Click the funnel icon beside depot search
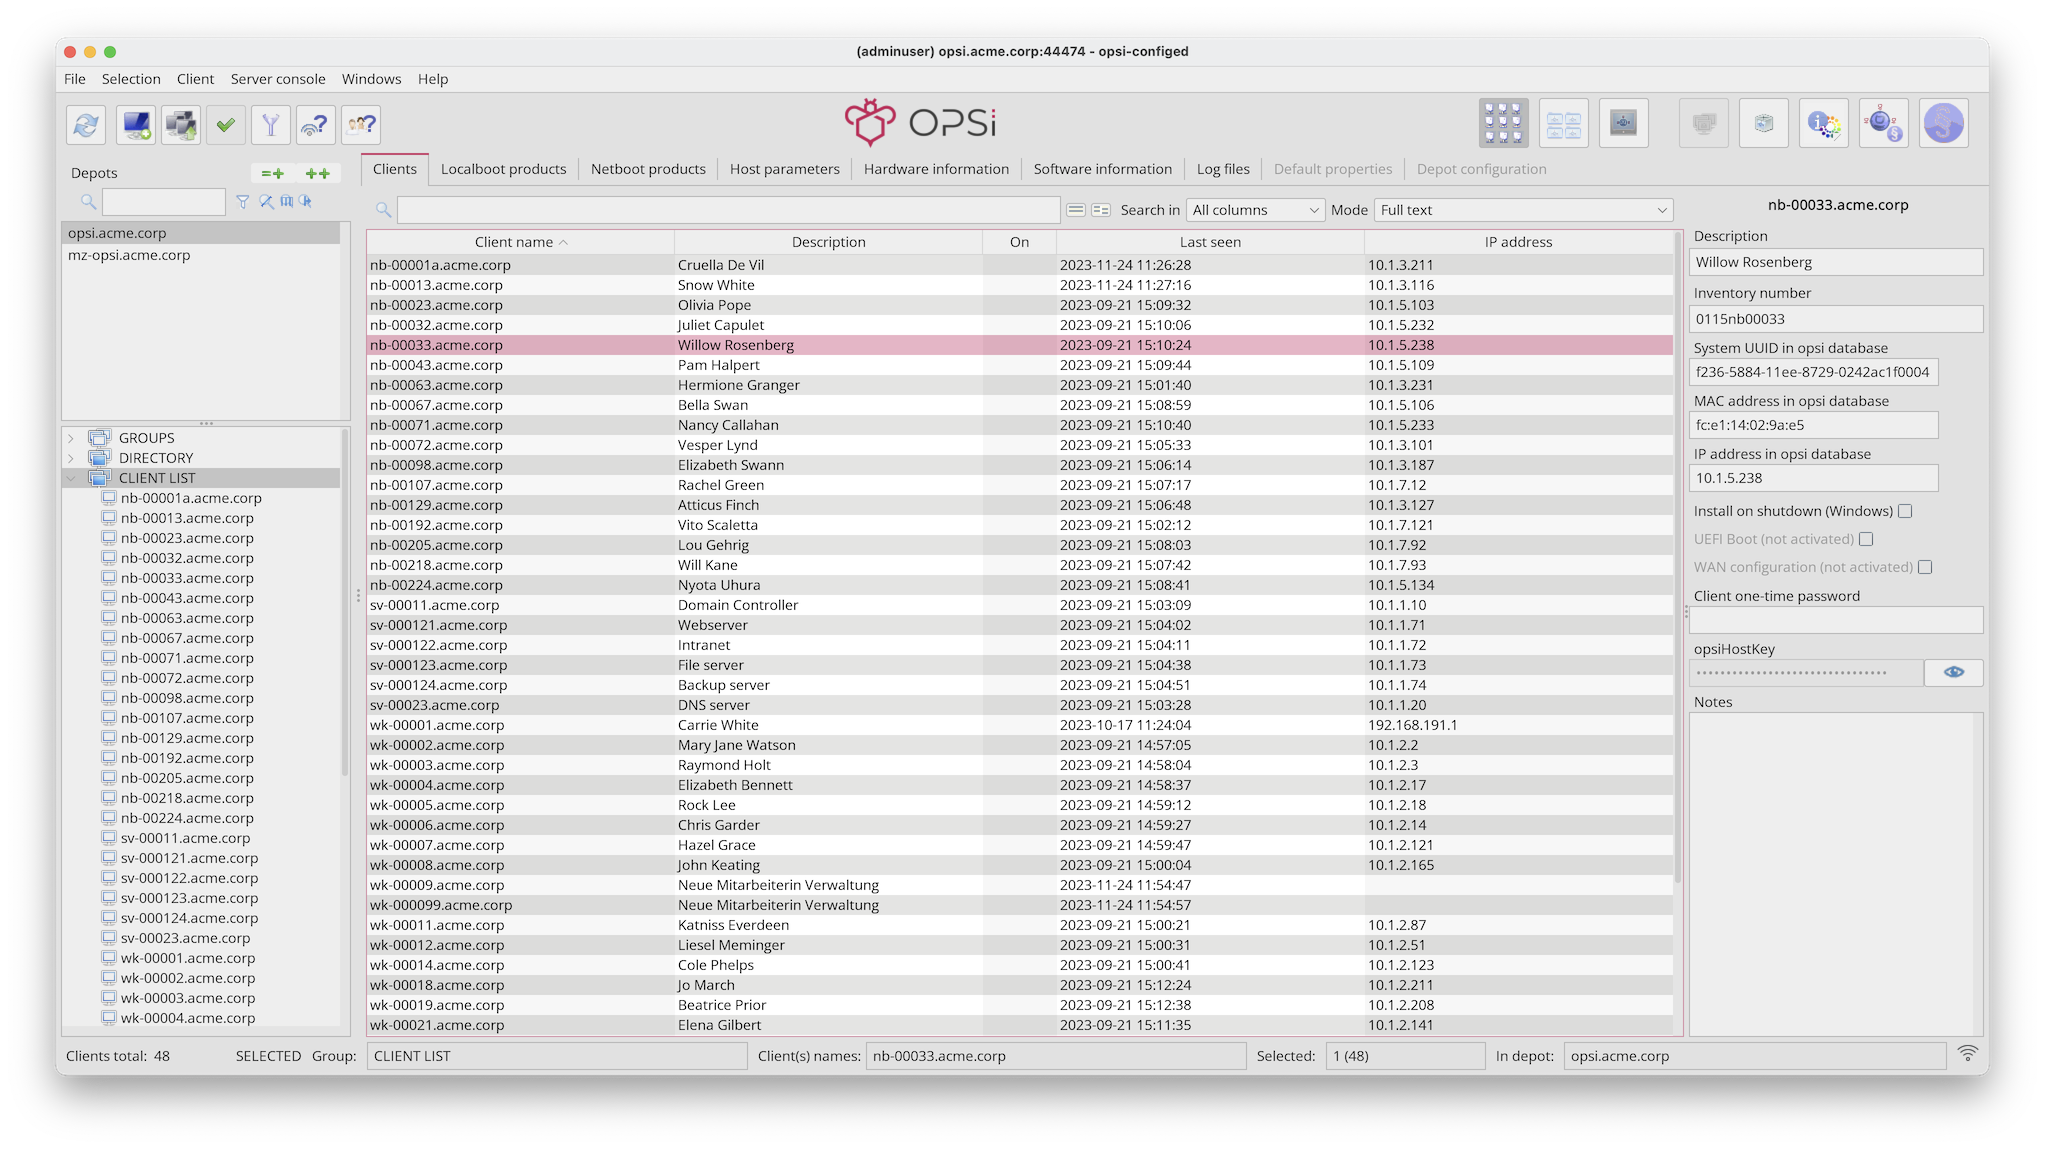The width and height of the screenshot is (2045, 1149). tap(242, 202)
